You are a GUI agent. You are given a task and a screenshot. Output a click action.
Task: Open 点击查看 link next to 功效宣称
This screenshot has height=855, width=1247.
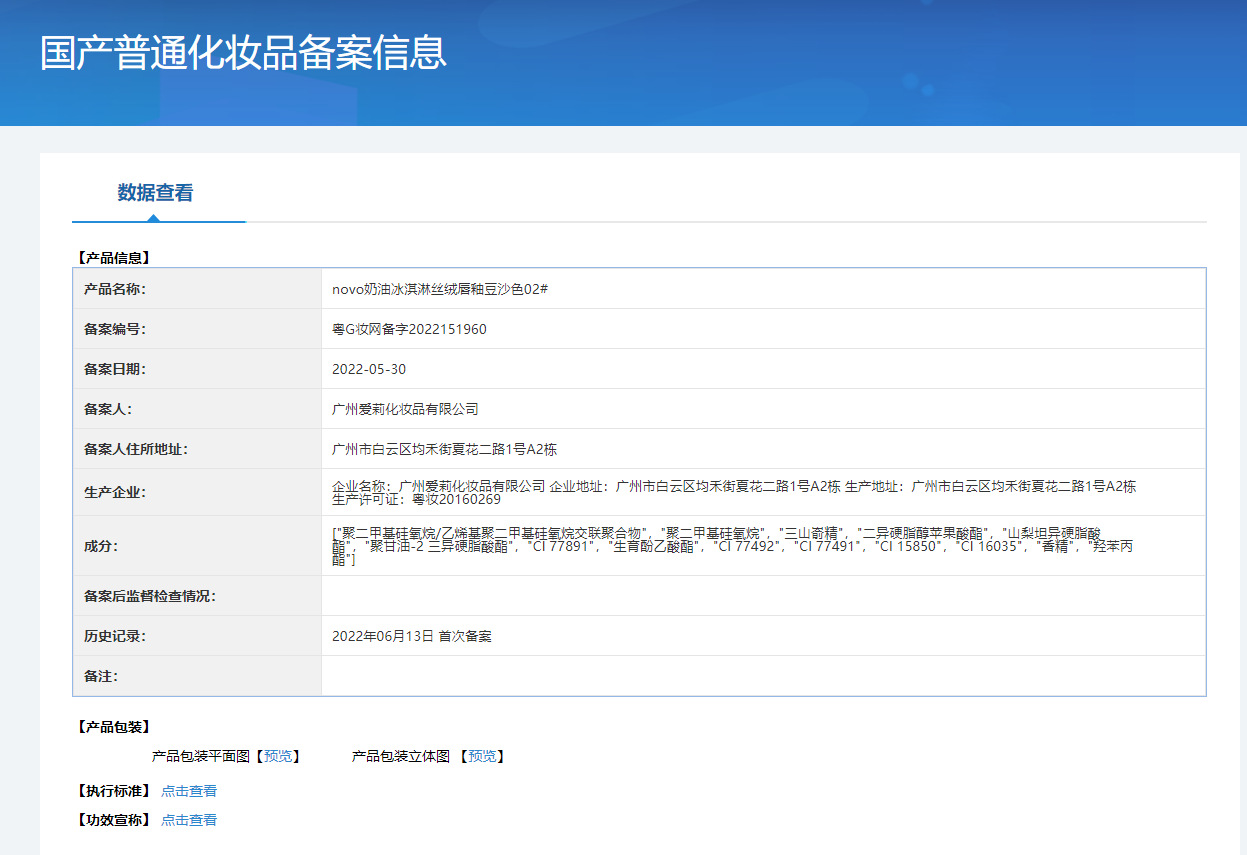pos(189,820)
